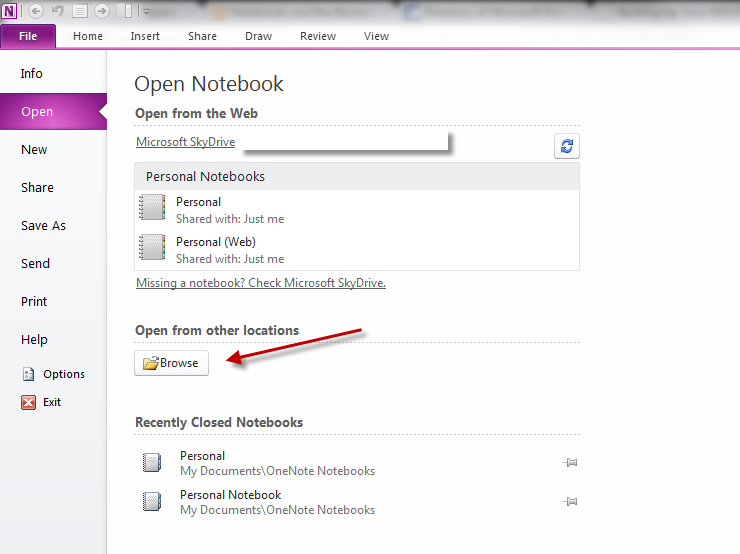Open the Personal (Web) notebook
The image size is (740, 554).
215,242
